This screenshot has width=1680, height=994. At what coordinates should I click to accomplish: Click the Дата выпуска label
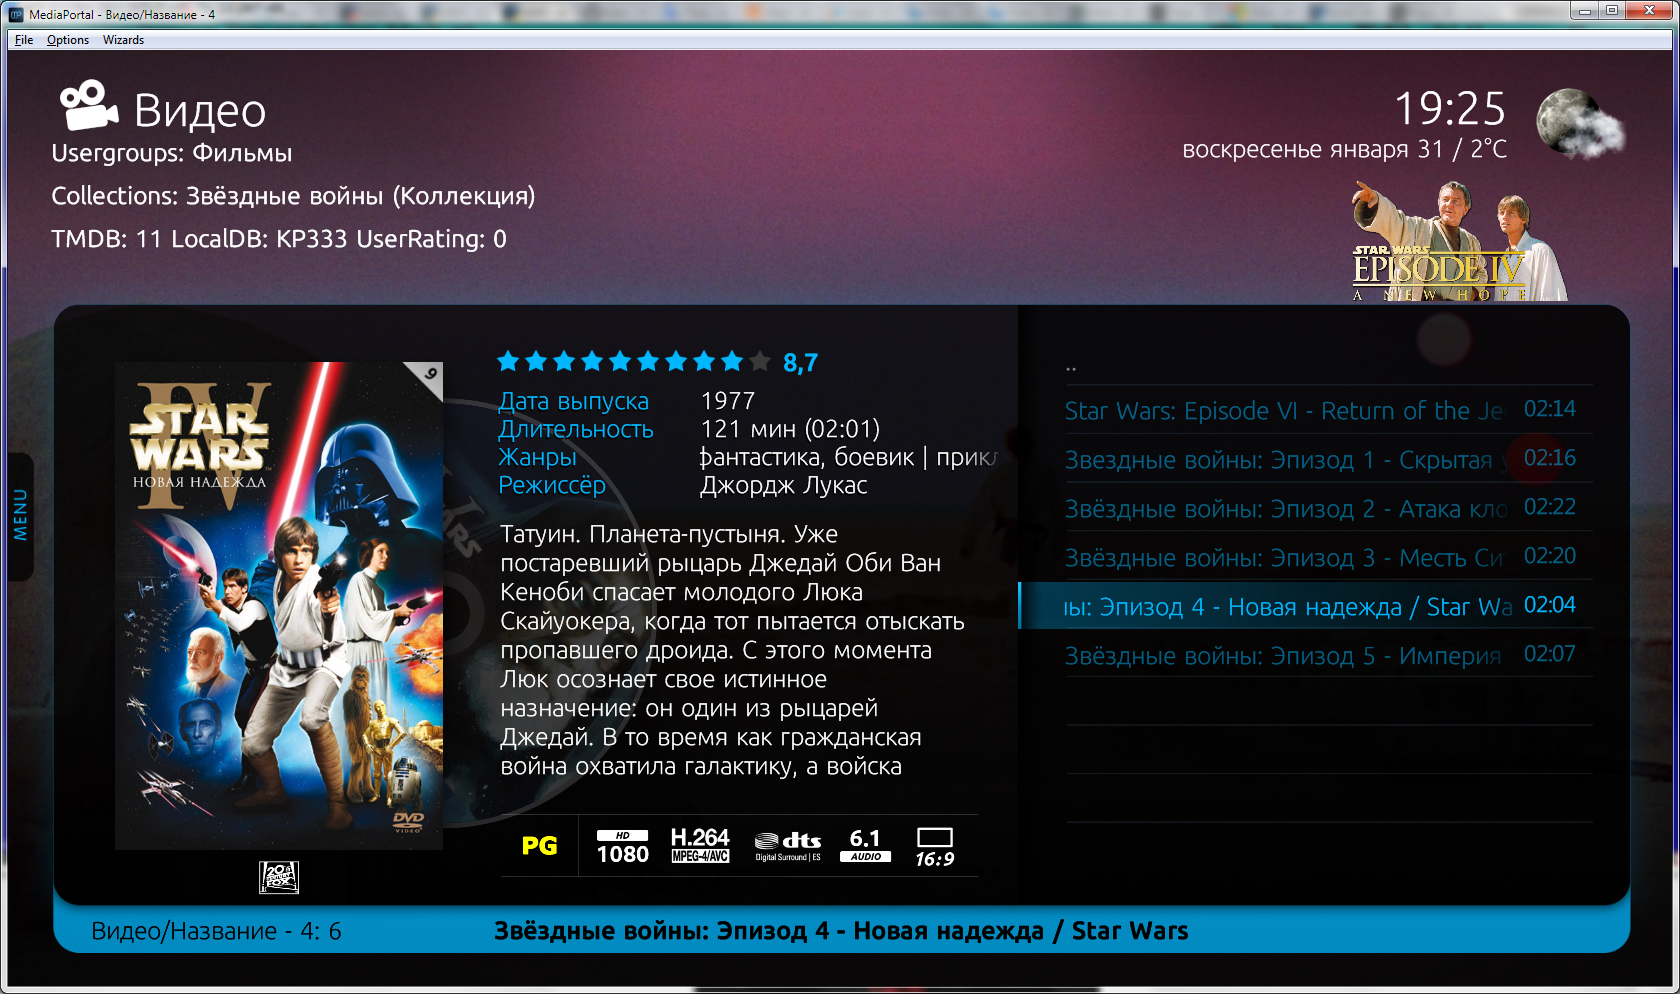[574, 401]
